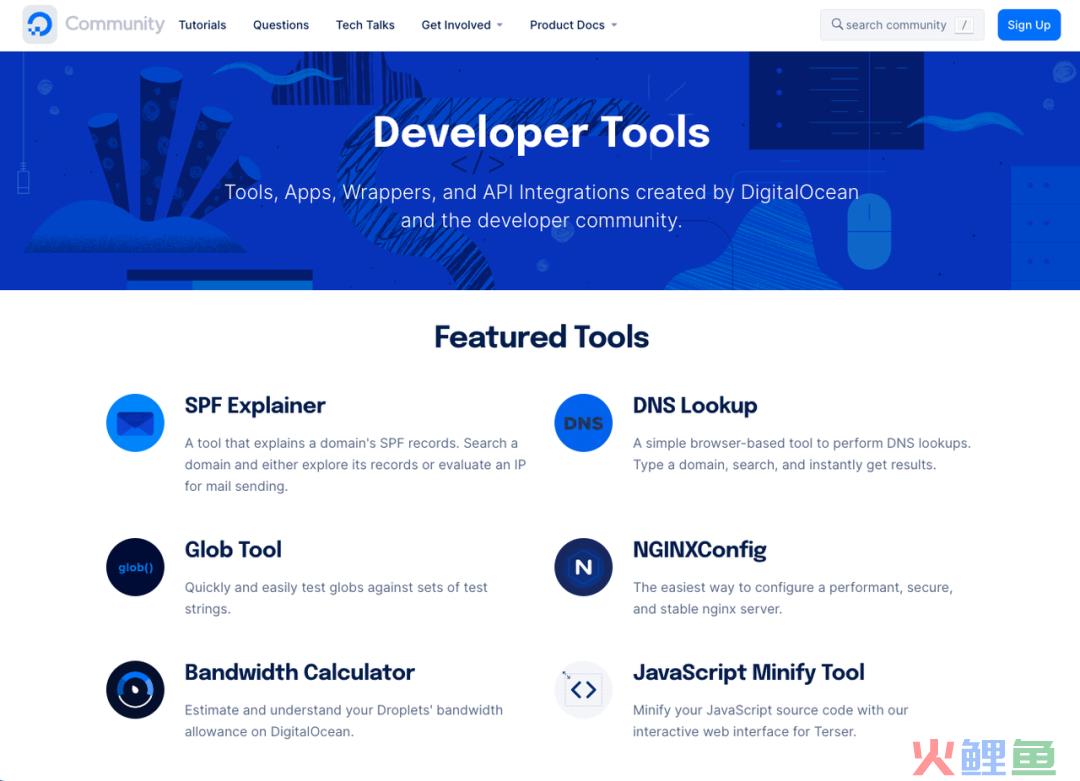Image resolution: width=1080 pixels, height=781 pixels.
Task: Click the DNS Lookup description text
Action: pos(802,454)
